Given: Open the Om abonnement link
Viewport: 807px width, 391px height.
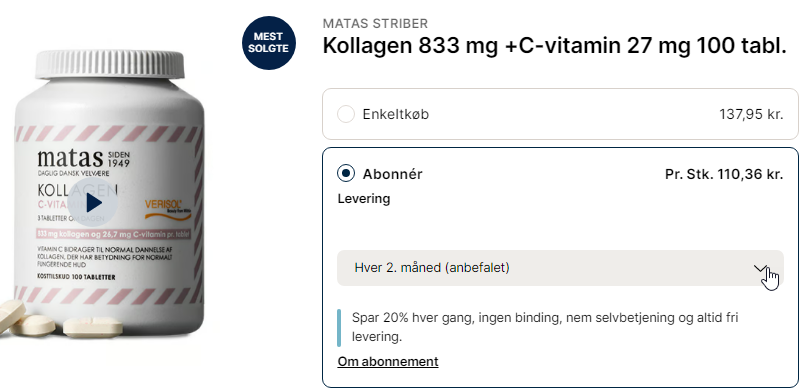Looking at the screenshot, I should tap(388, 362).
